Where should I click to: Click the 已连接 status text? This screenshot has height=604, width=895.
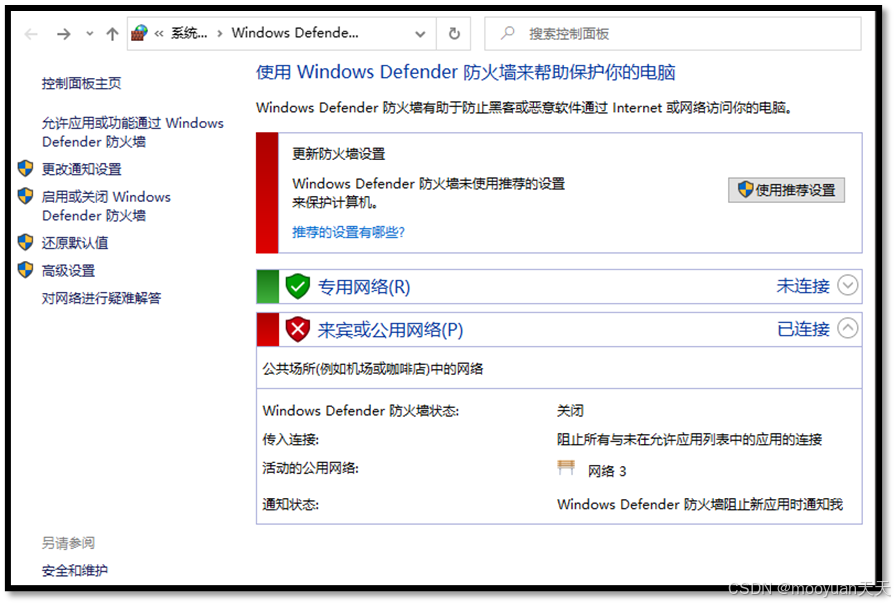[803, 329]
